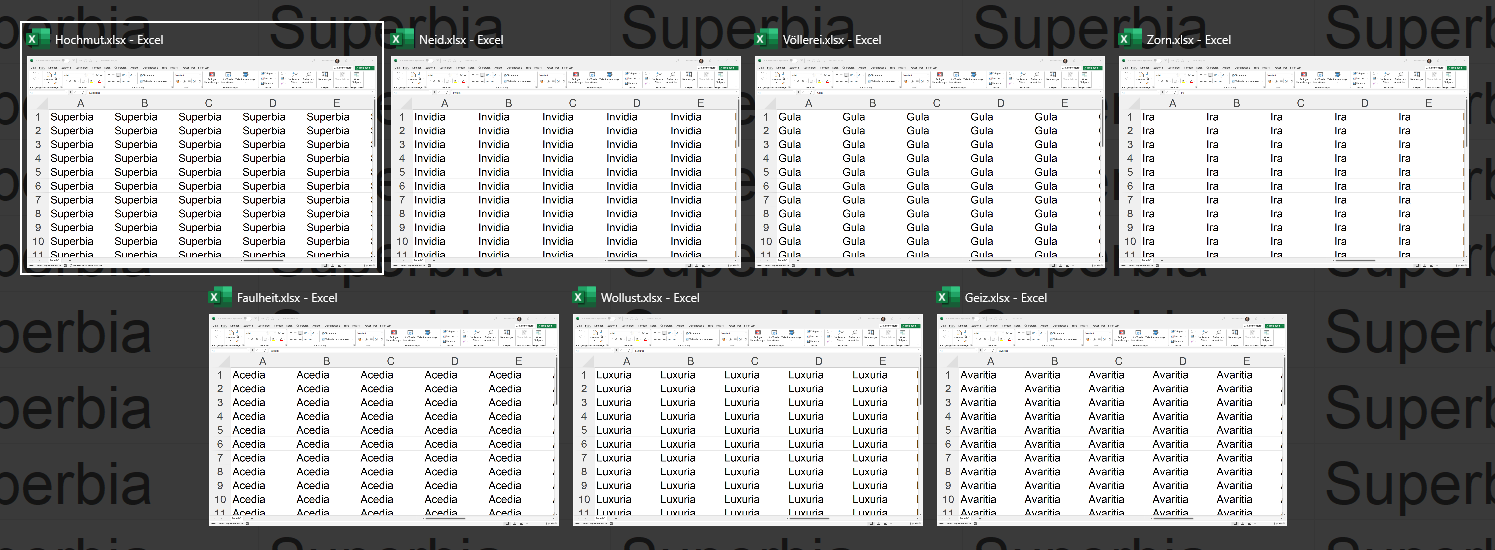
Task: Click the "Völlerei.xlsx - Excel" title label
Action: (832, 40)
